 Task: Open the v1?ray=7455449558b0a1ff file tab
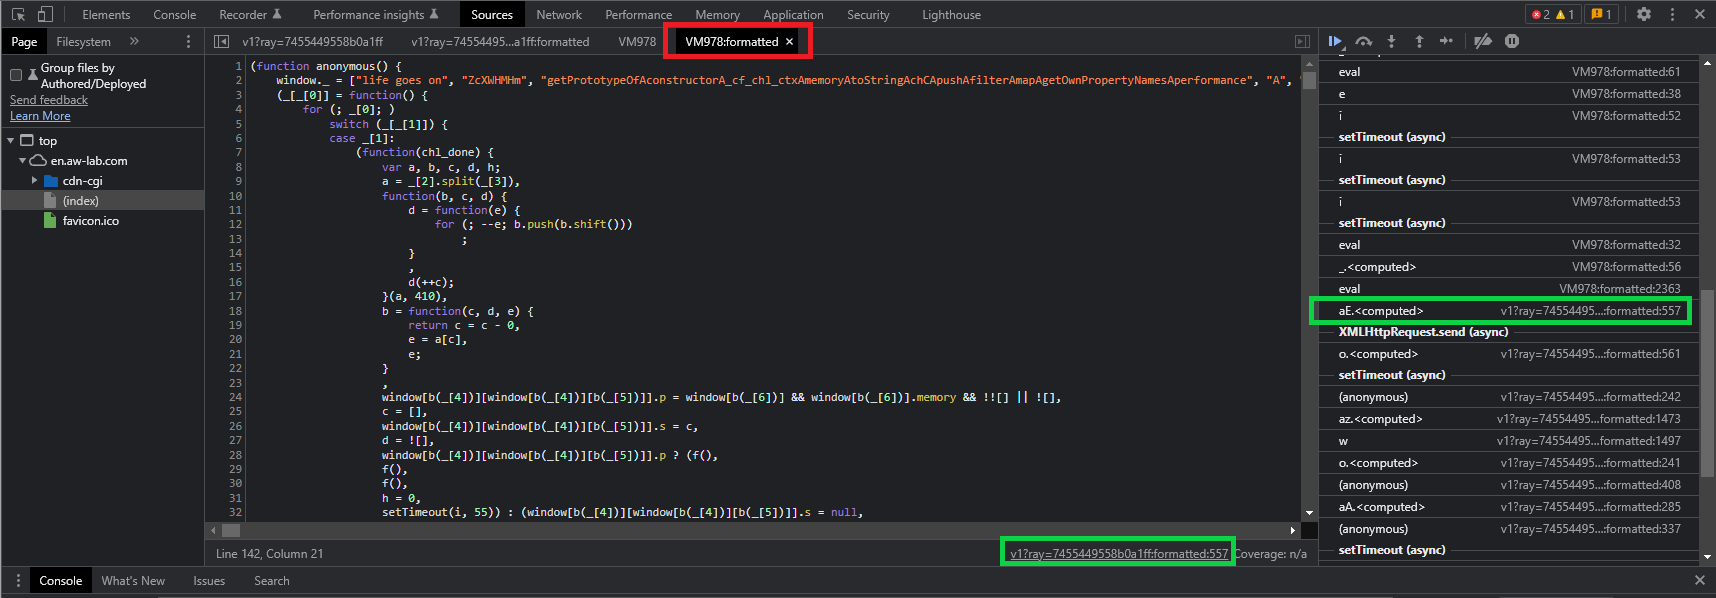[x=312, y=42]
